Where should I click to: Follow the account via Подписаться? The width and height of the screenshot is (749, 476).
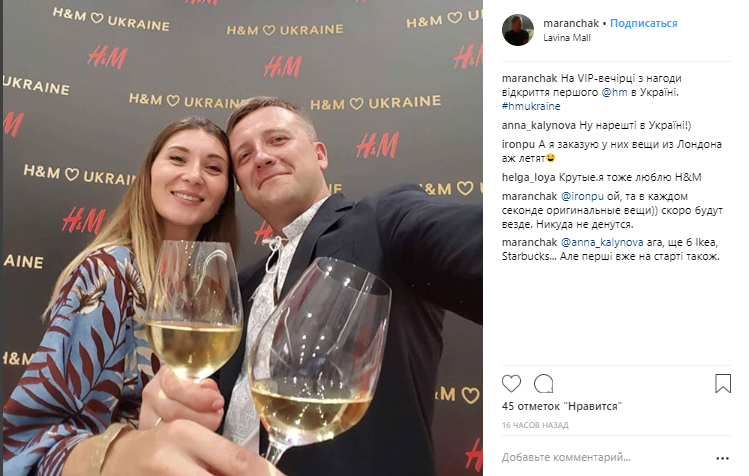(643, 23)
